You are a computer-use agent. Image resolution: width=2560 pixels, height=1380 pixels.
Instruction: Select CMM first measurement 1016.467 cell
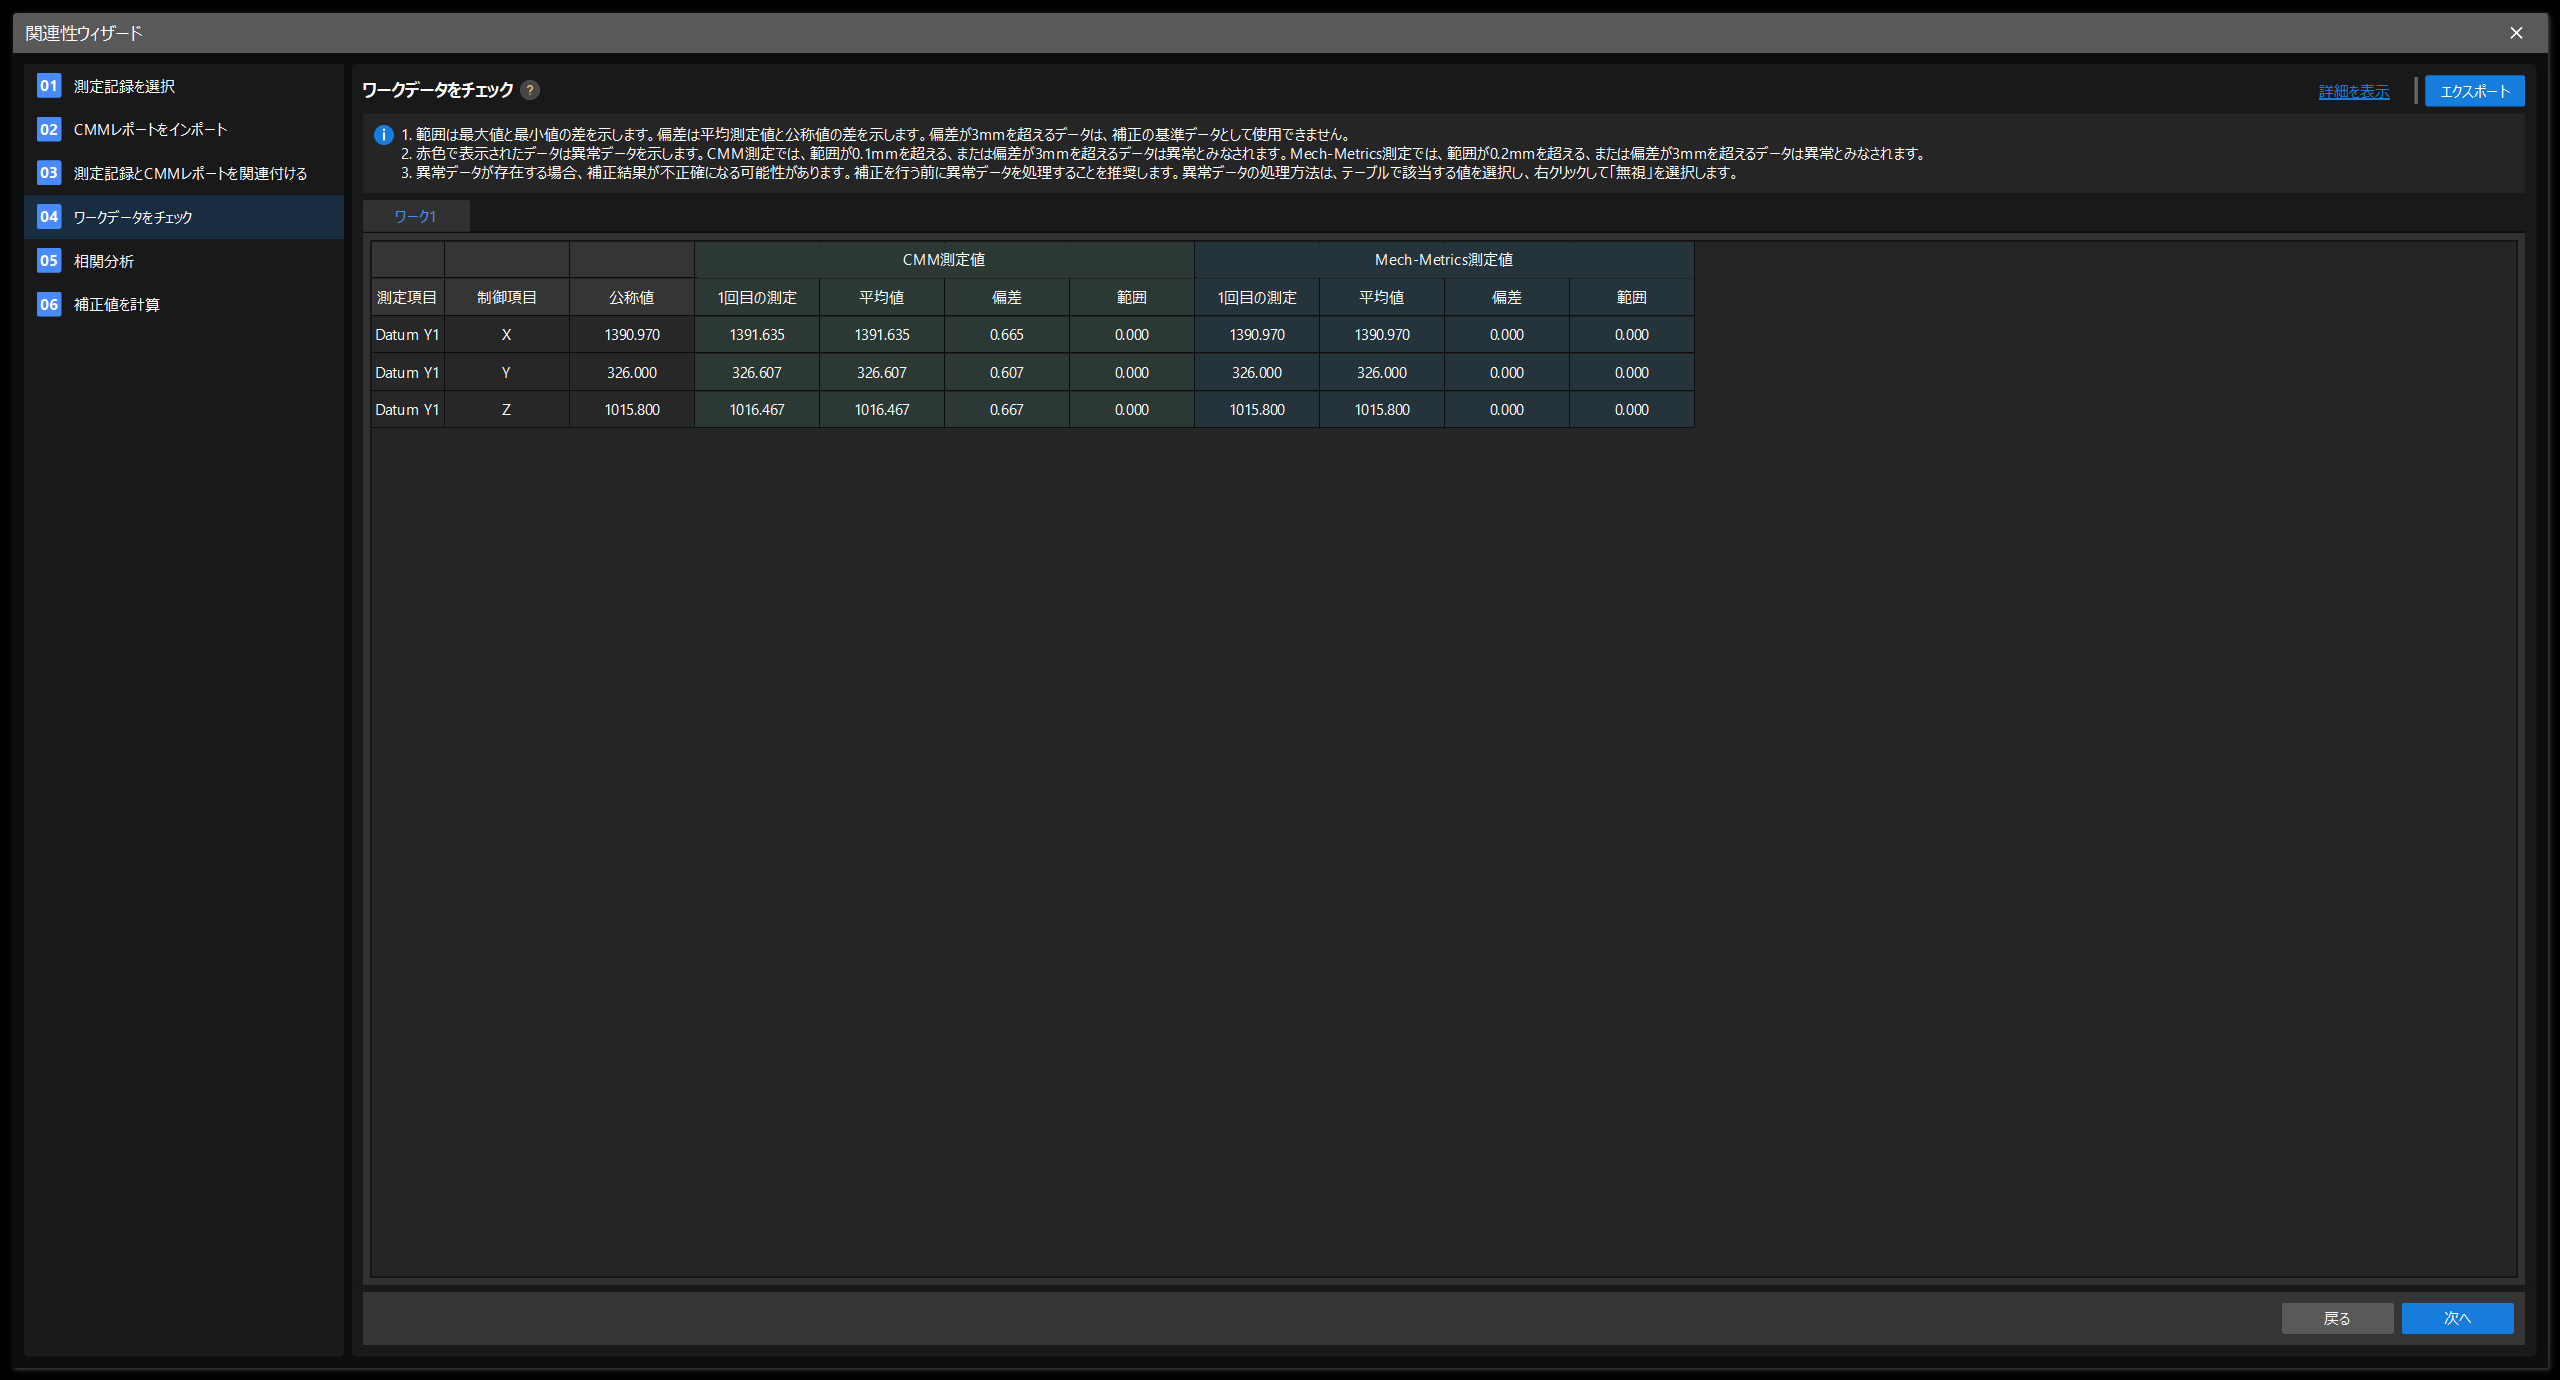757,410
